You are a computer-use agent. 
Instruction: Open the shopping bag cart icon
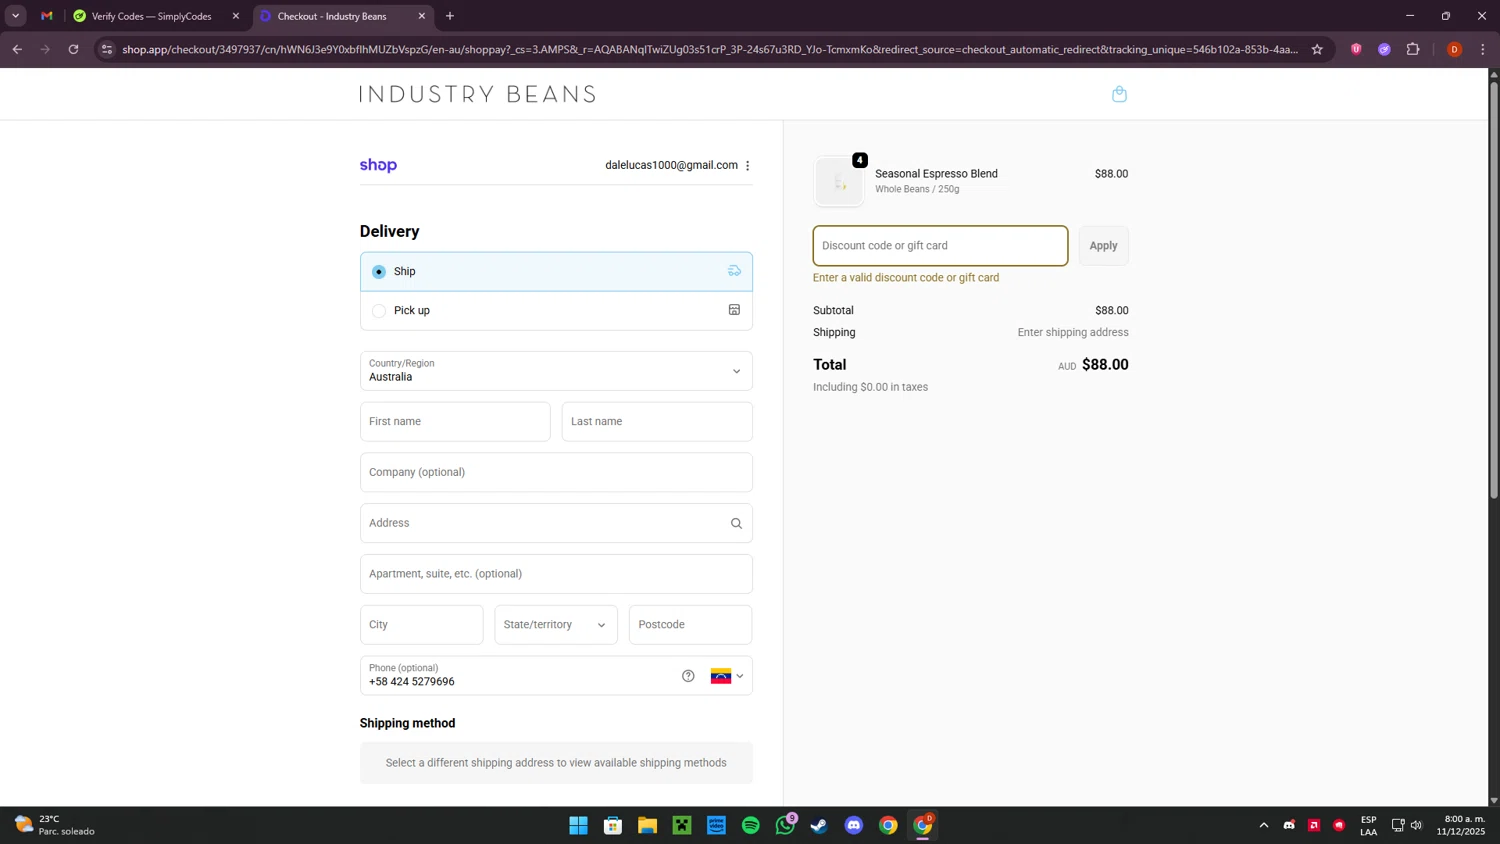tap(1119, 94)
